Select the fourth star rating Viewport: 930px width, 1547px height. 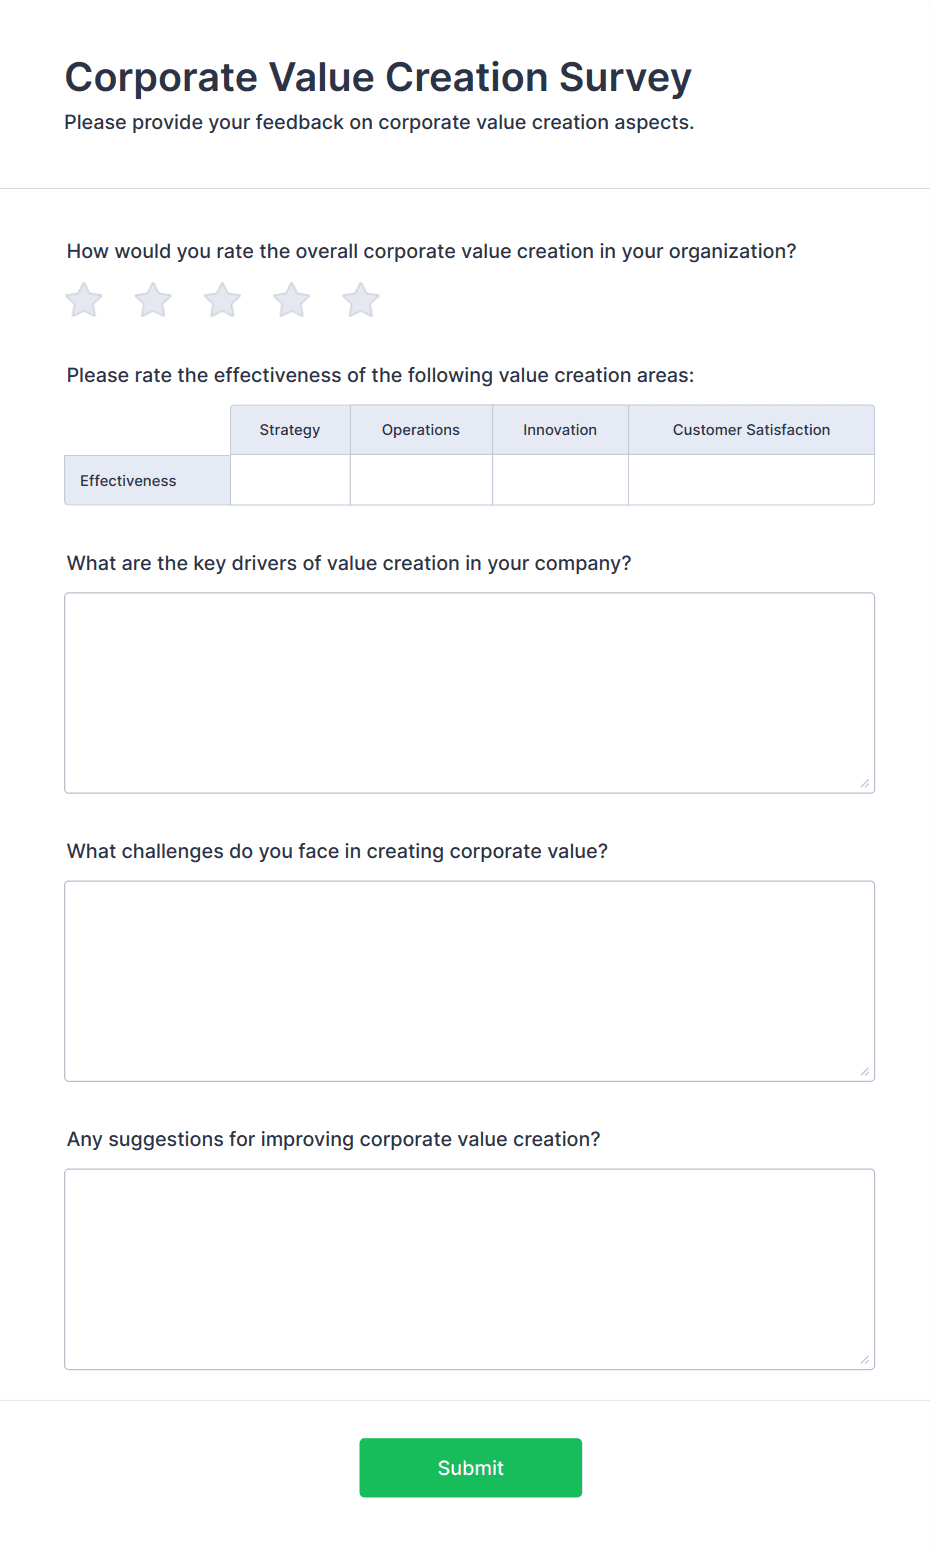click(x=291, y=299)
